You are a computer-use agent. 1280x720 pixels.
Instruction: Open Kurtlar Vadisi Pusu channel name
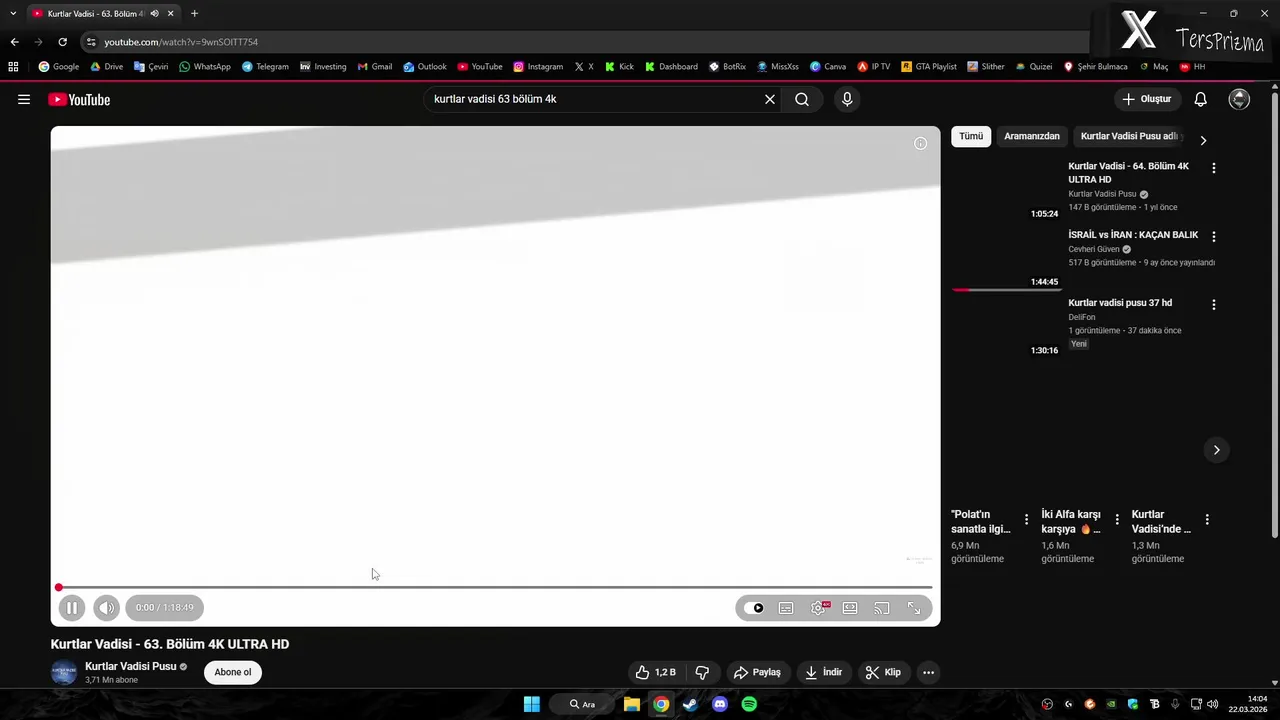[x=131, y=666]
